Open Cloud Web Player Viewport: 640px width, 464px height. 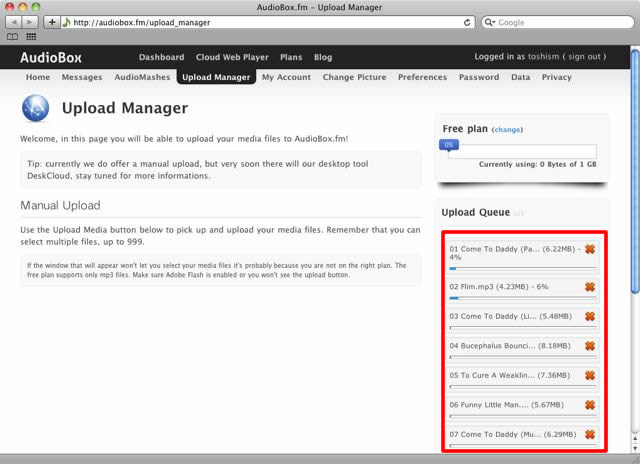tap(232, 57)
